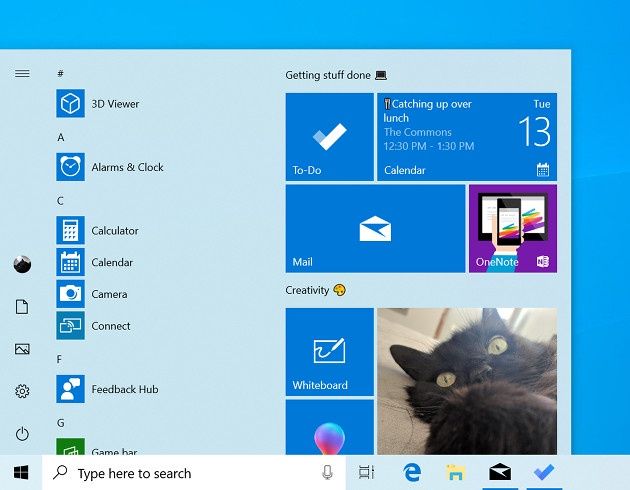Screen dimensions: 630x490
Task: Click 'Catching up over lunch' event text
Action: pos(428,111)
